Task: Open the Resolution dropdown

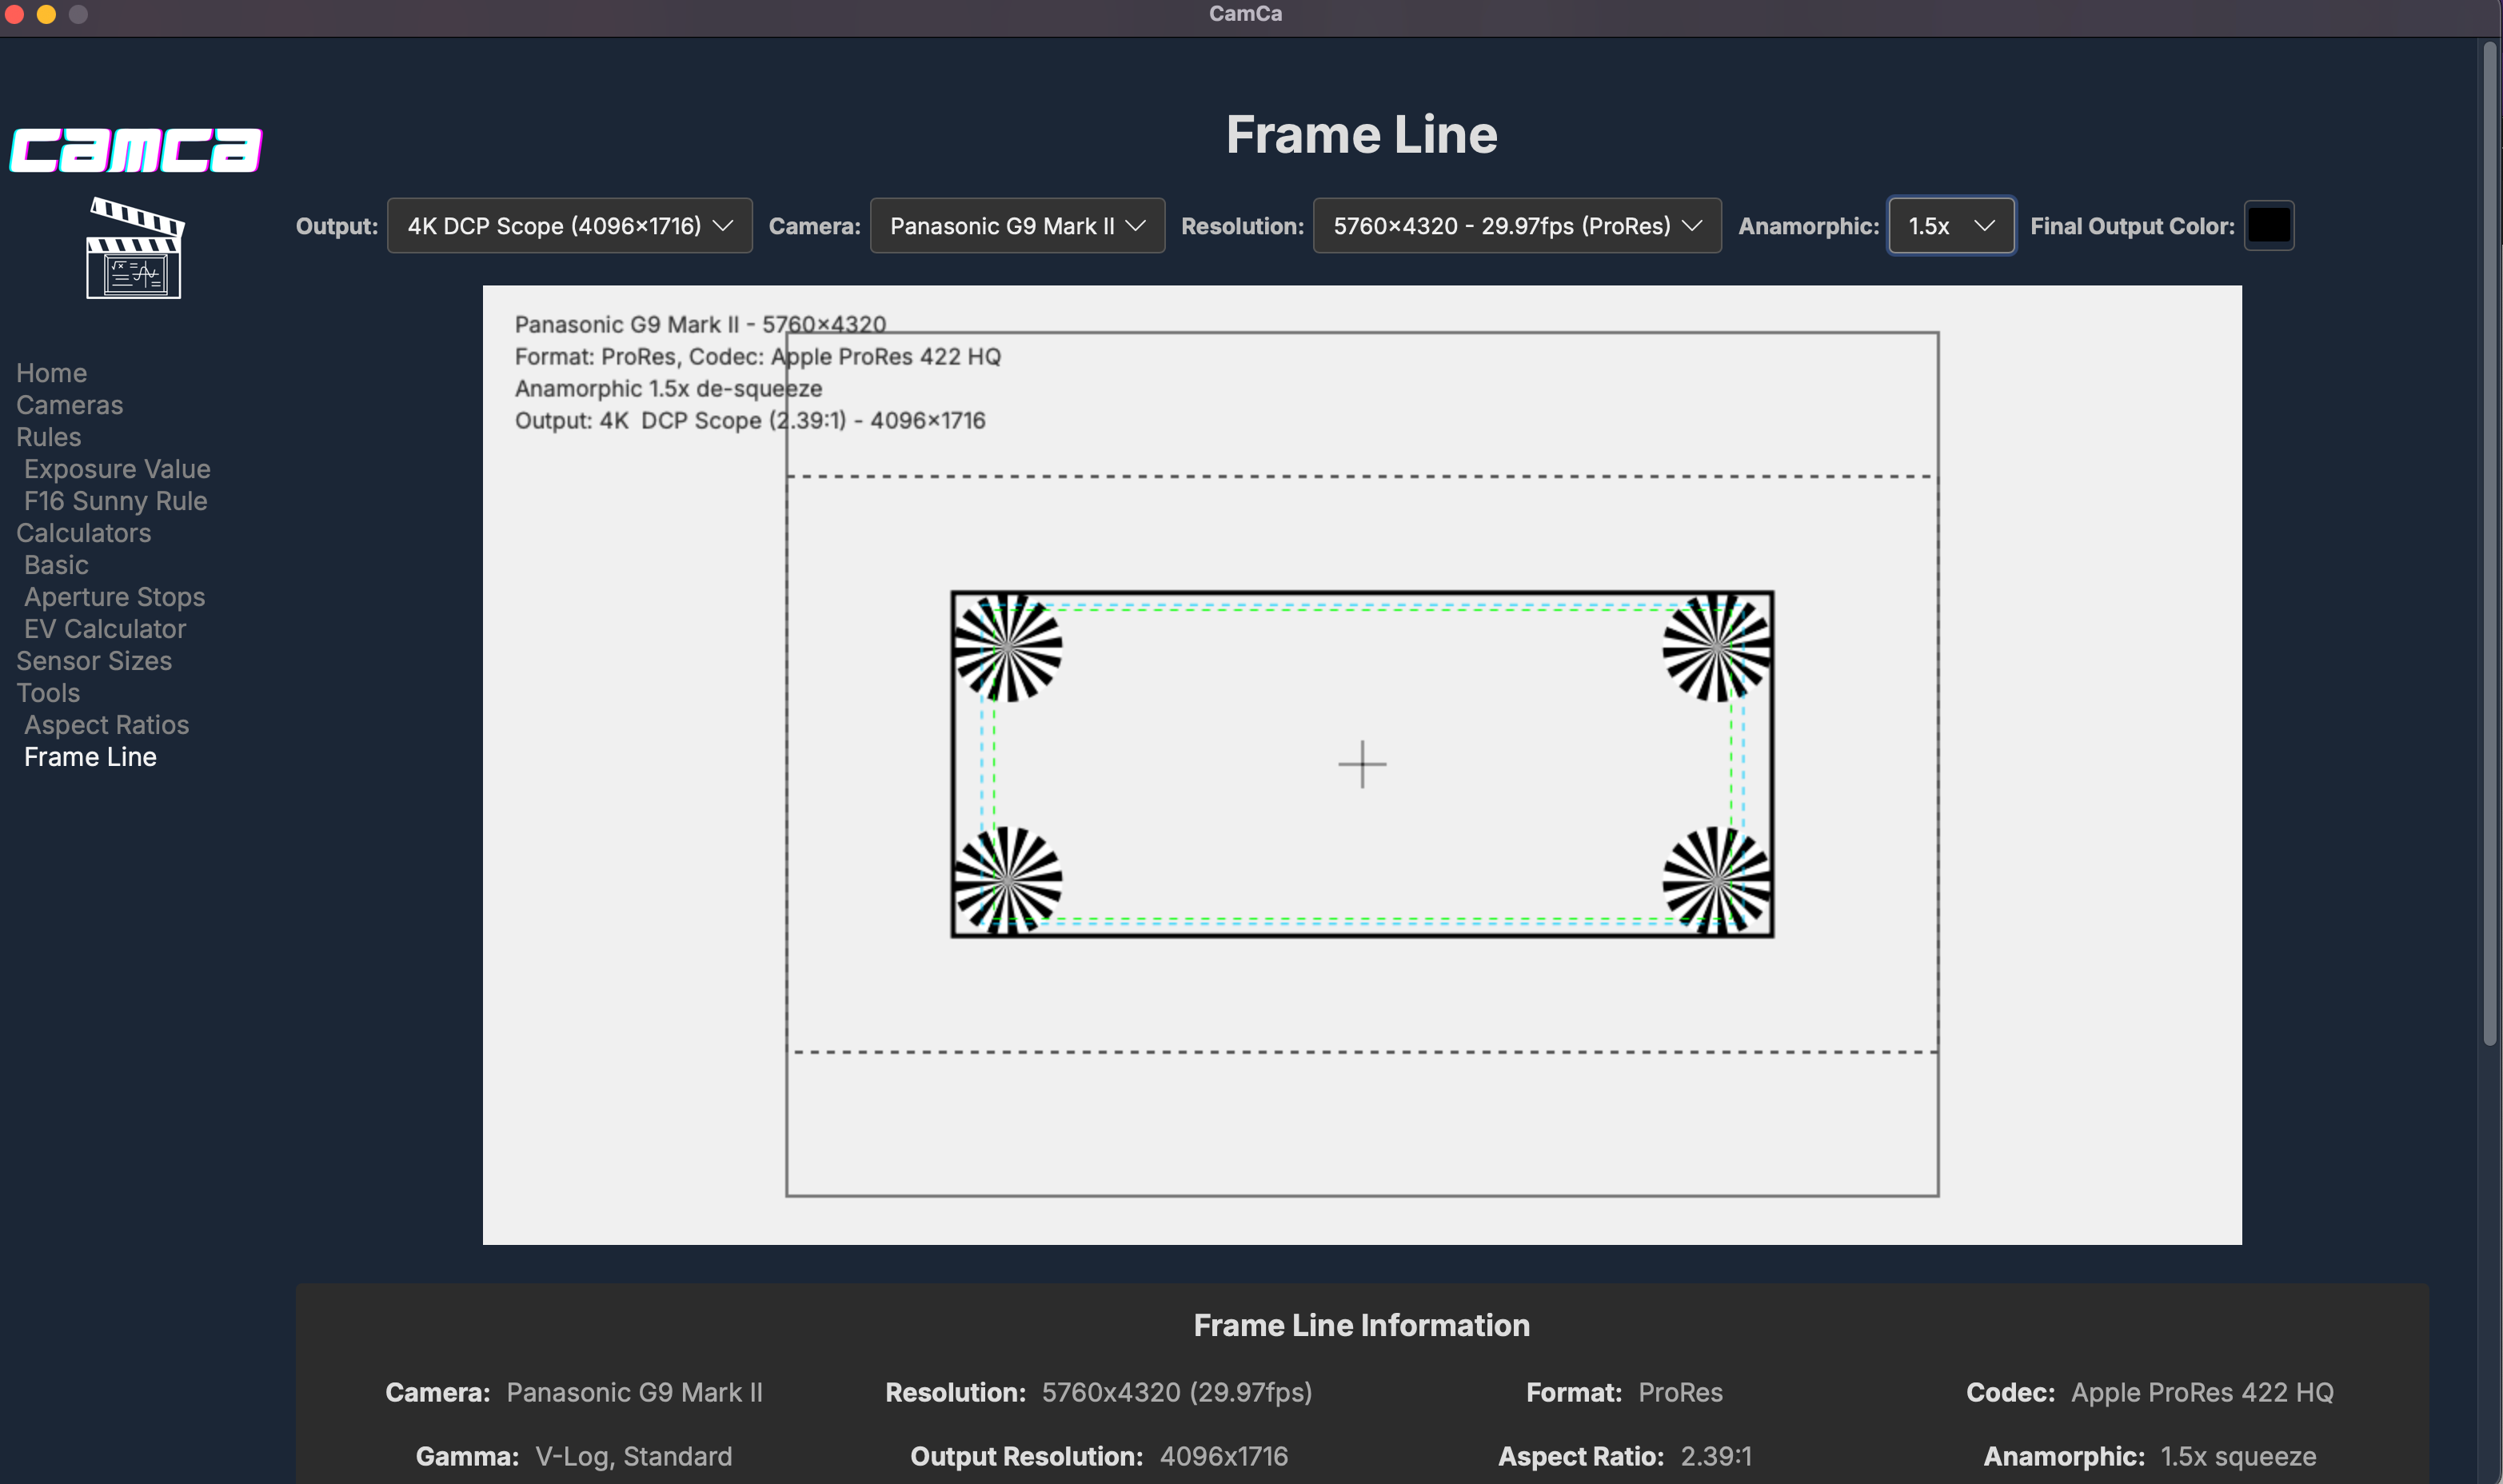Action: 1517,226
